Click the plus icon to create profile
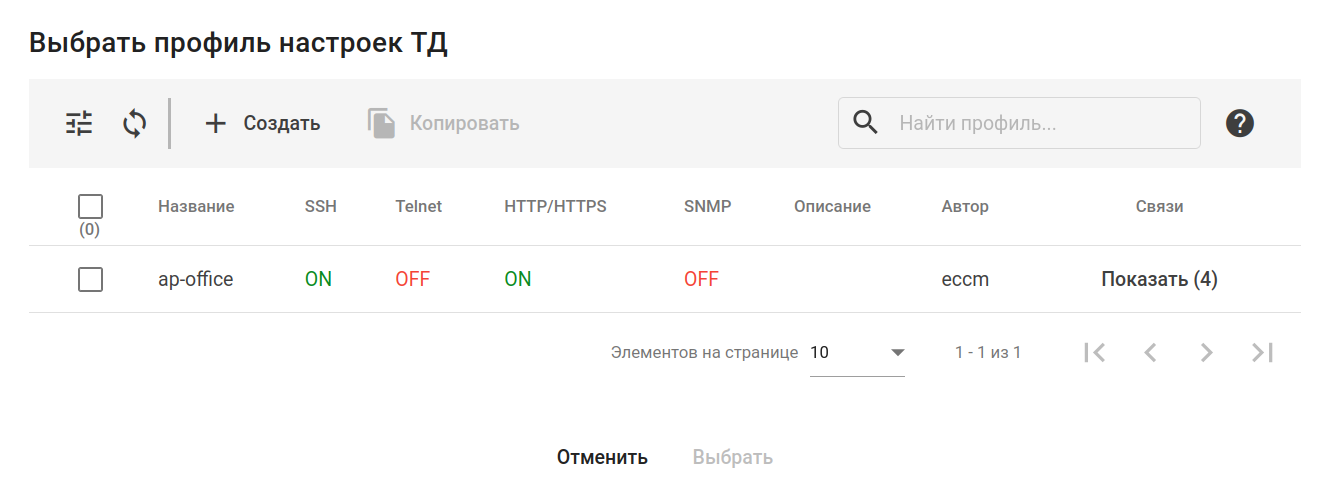This screenshot has width=1334, height=489. pyautogui.click(x=216, y=124)
